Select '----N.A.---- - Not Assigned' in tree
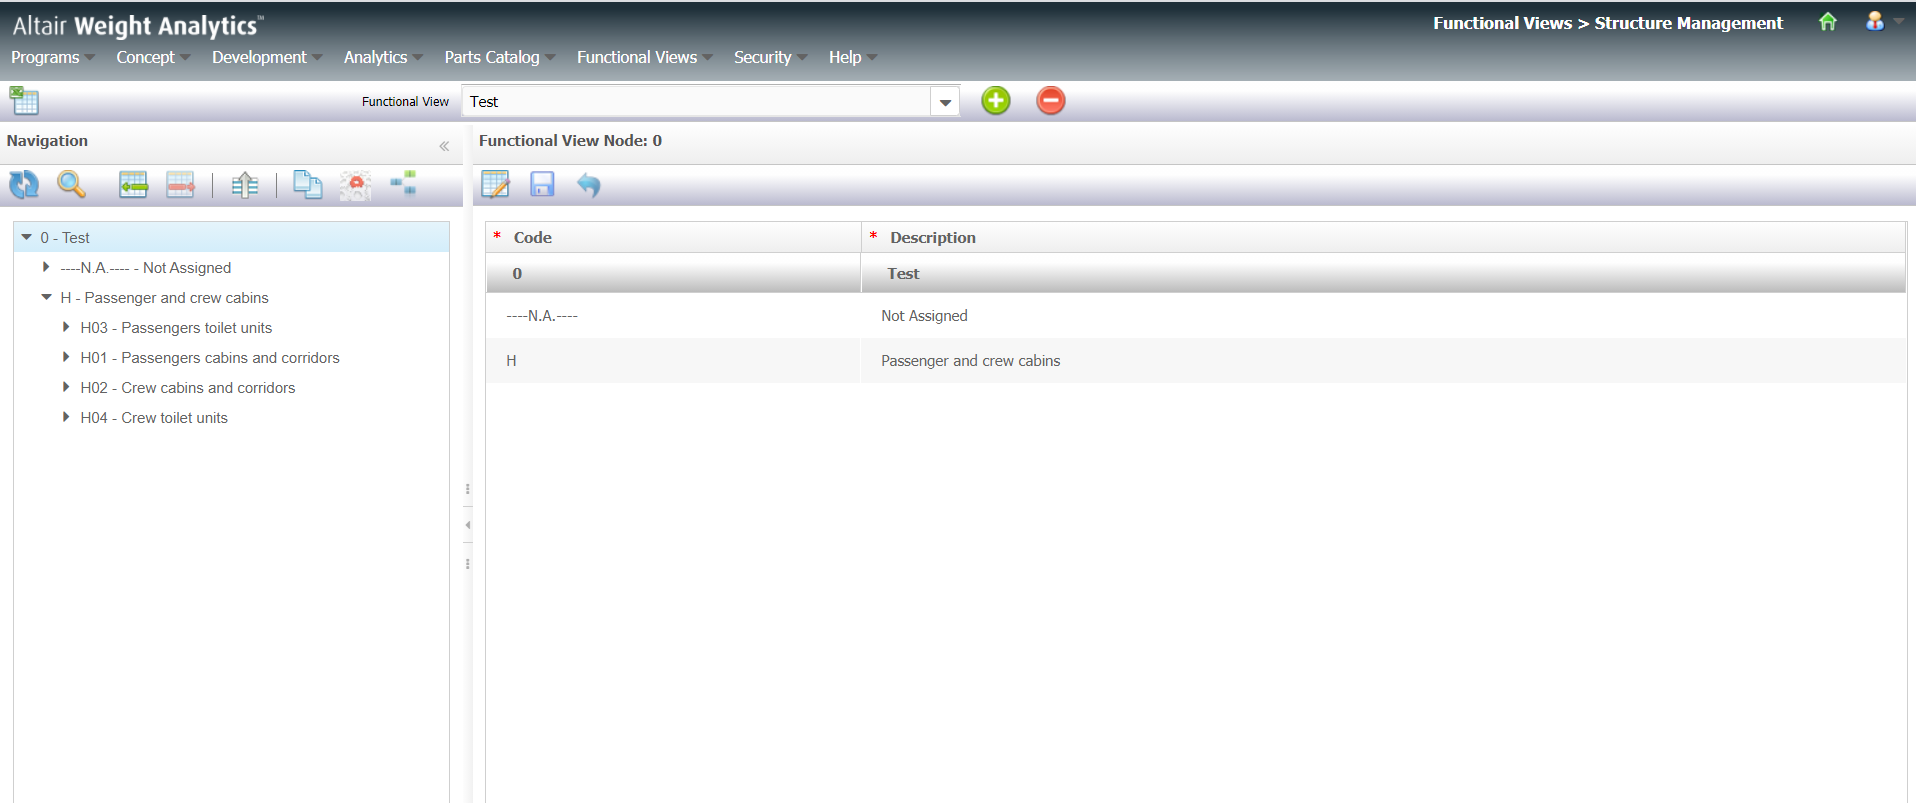This screenshot has height=803, width=1916. (146, 268)
